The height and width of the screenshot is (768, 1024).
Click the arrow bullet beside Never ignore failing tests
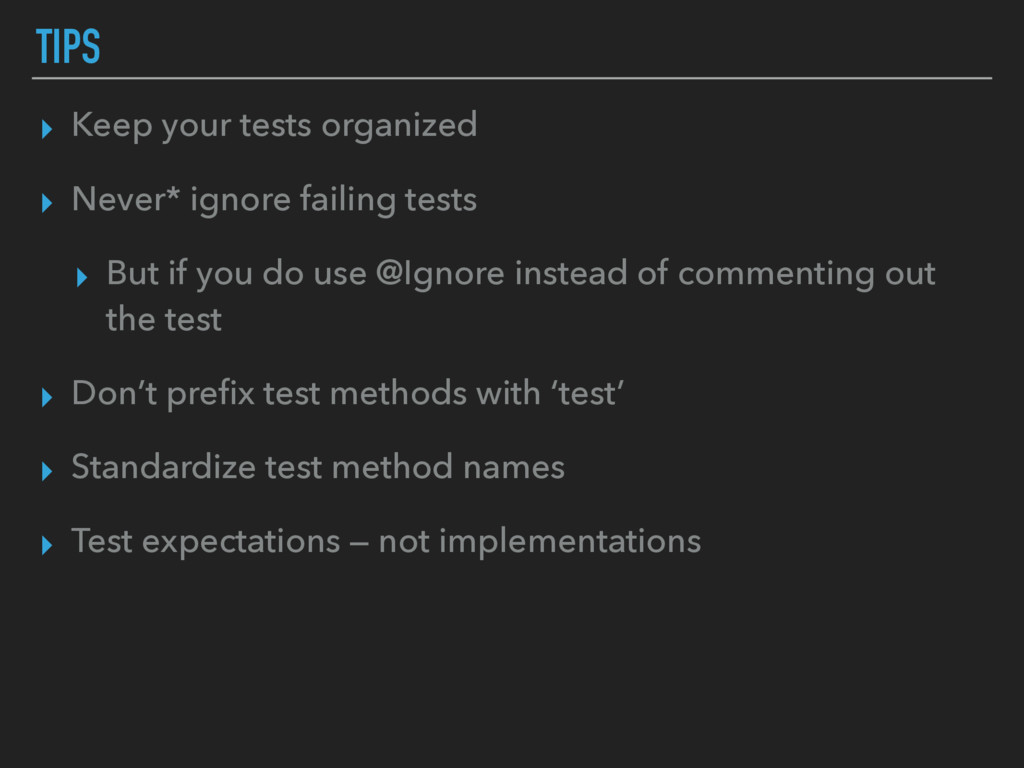47,202
